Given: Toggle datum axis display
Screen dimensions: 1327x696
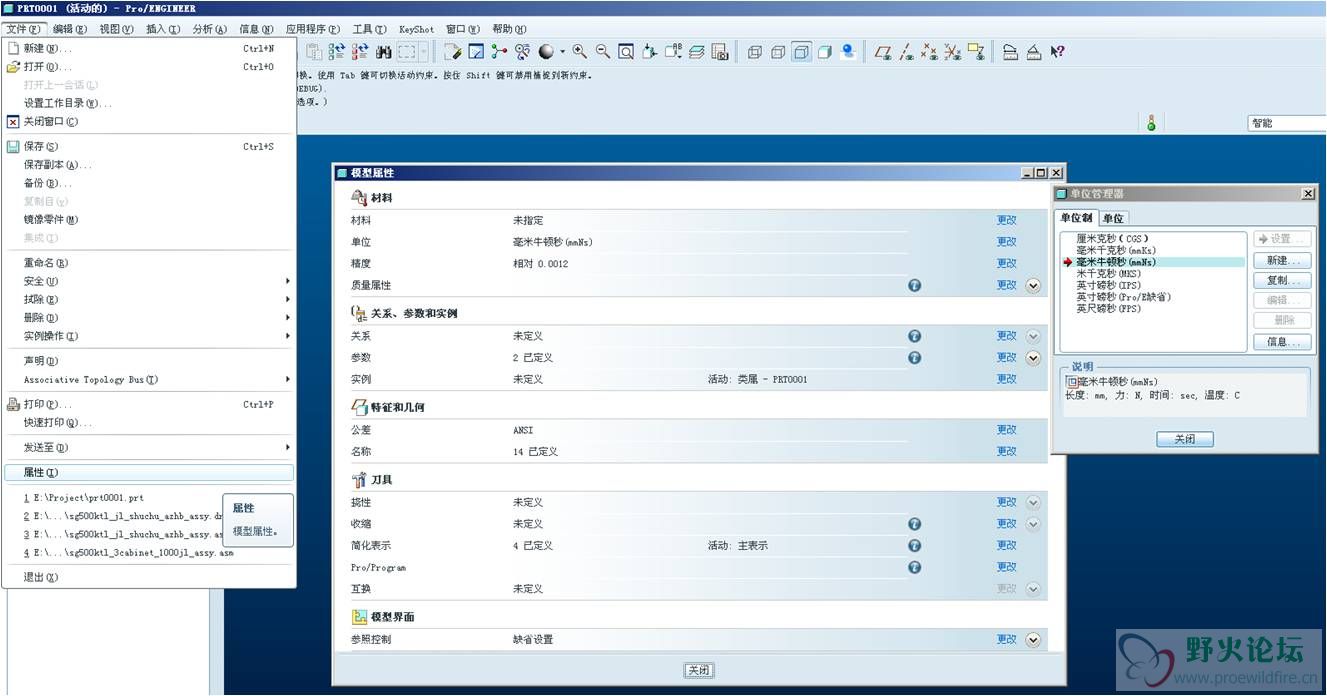Looking at the screenshot, I should tap(905, 51).
